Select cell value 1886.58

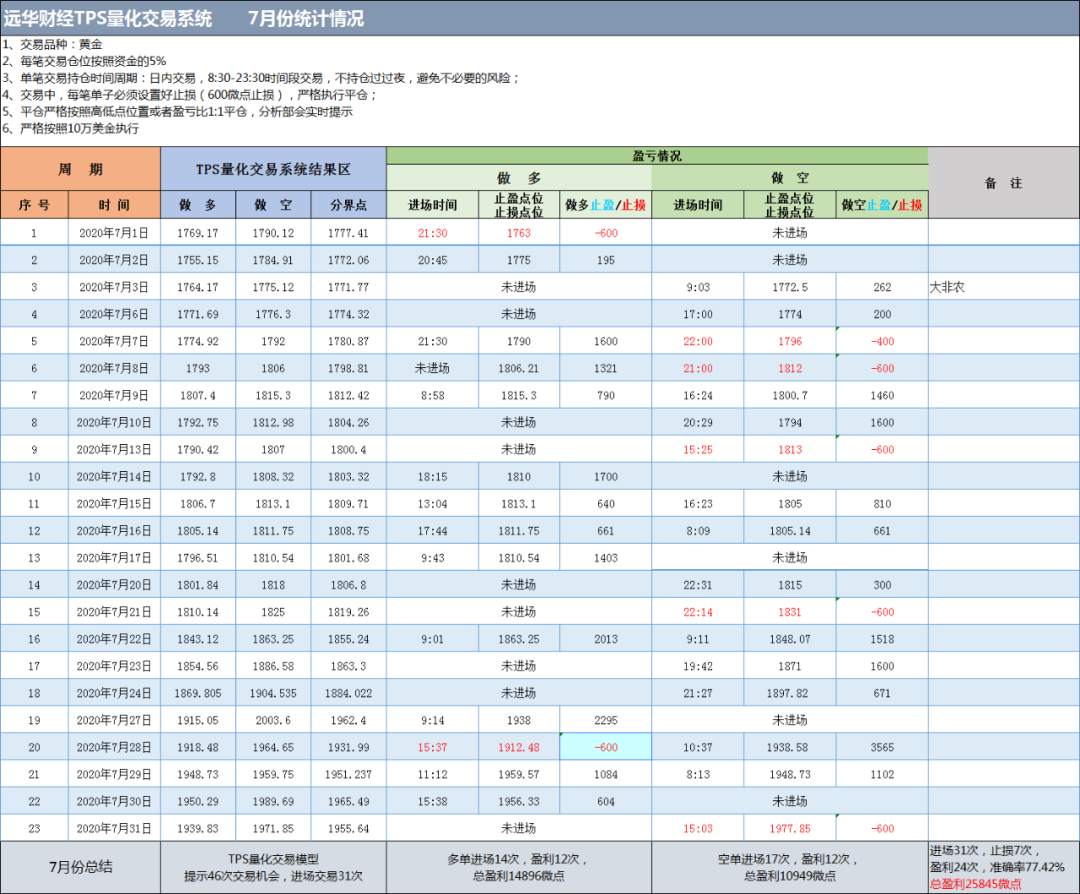[x=273, y=666]
